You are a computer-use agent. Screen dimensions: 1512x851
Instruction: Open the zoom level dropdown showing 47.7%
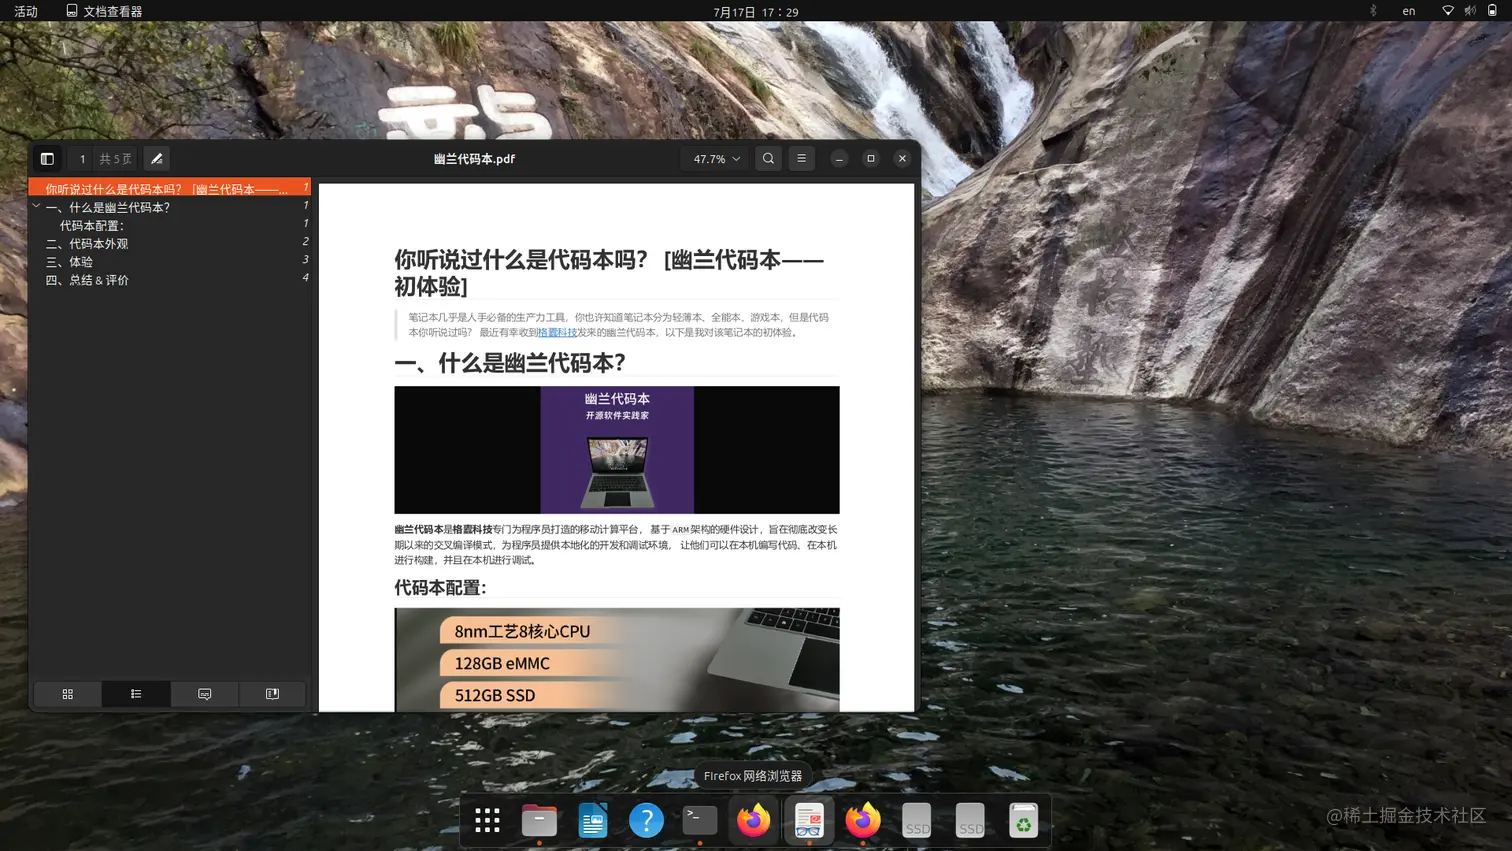pos(713,158)
